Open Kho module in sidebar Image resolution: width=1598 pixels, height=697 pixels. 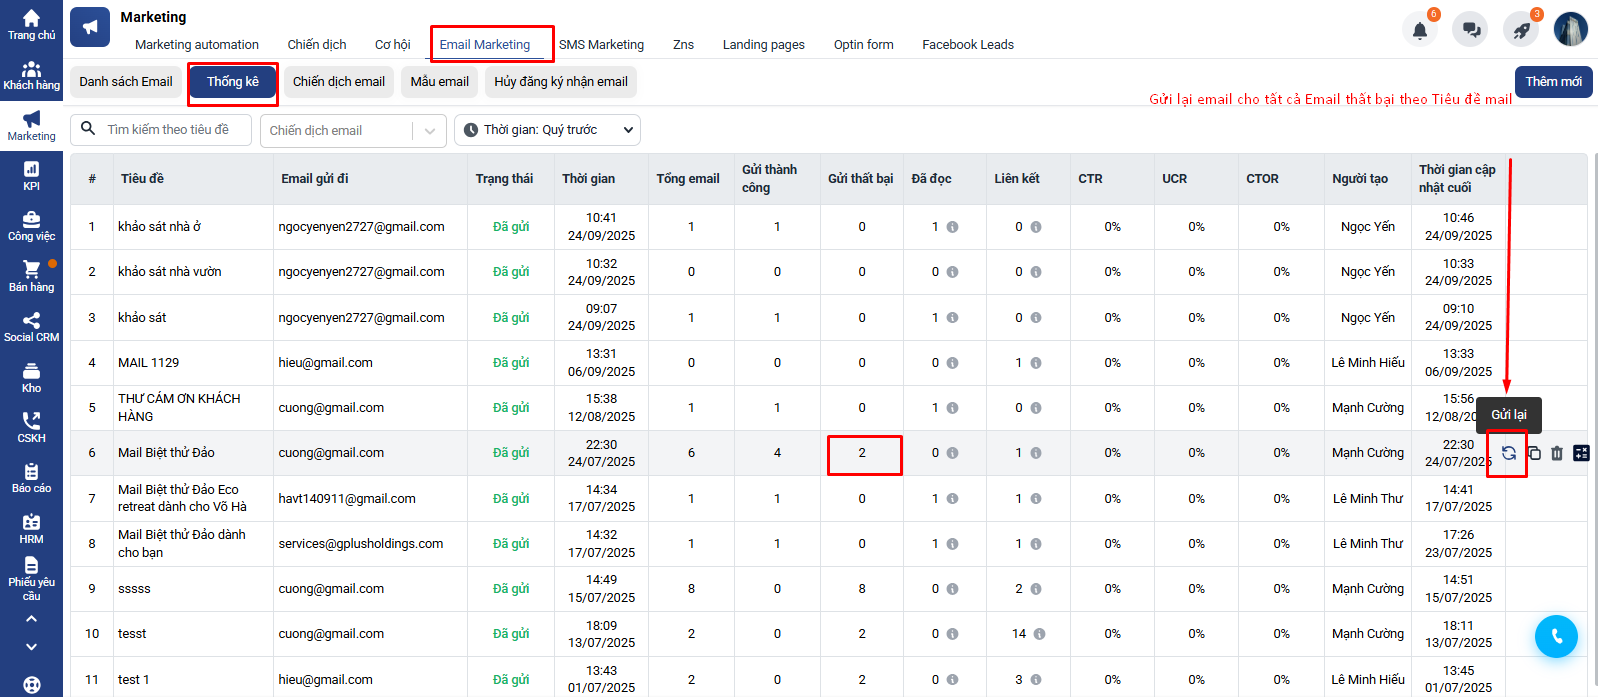click(31, 378)
